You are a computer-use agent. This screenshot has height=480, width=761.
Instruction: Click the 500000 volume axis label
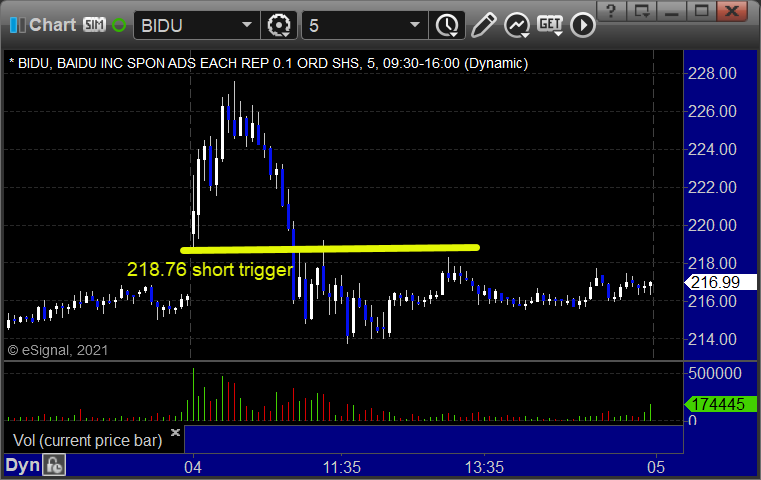tap(715, 373)
